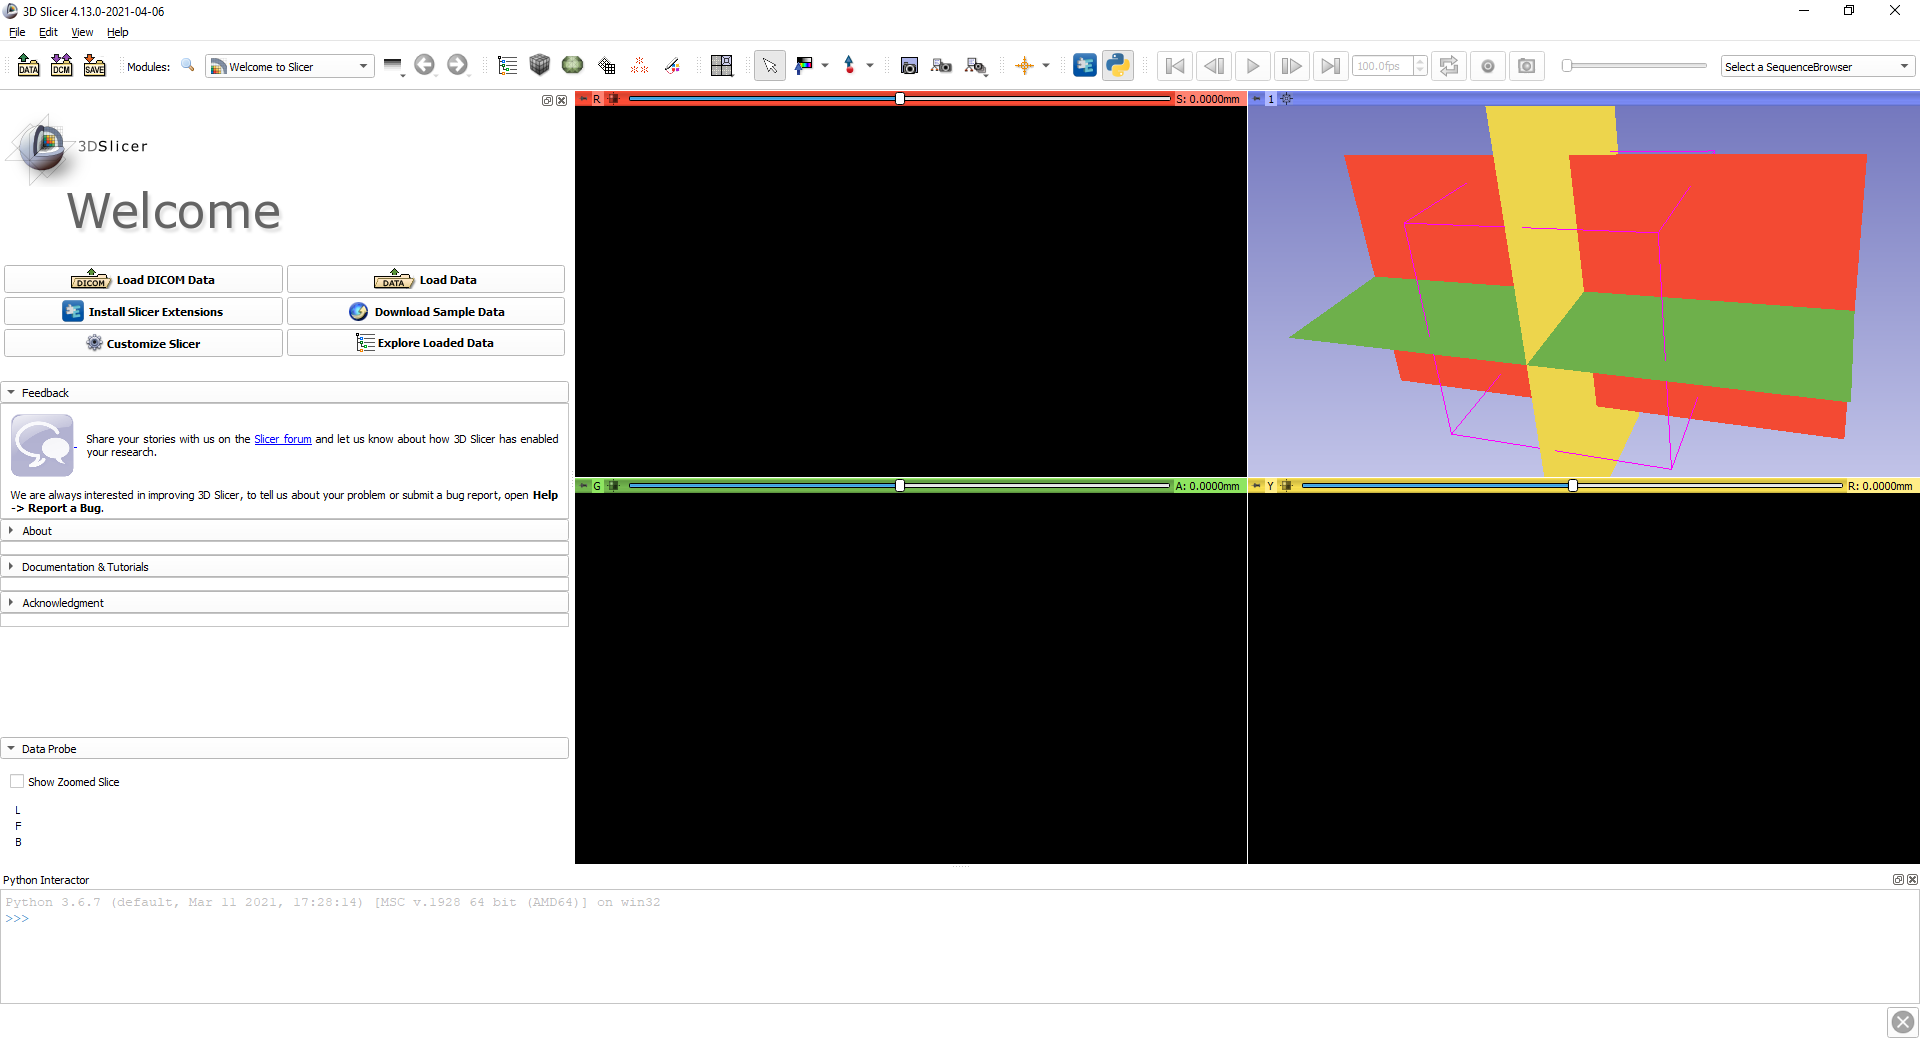The height and width of the screenshot is (1040, 1920).
Task: Open the File menu
Action: [x=17, y=32]
